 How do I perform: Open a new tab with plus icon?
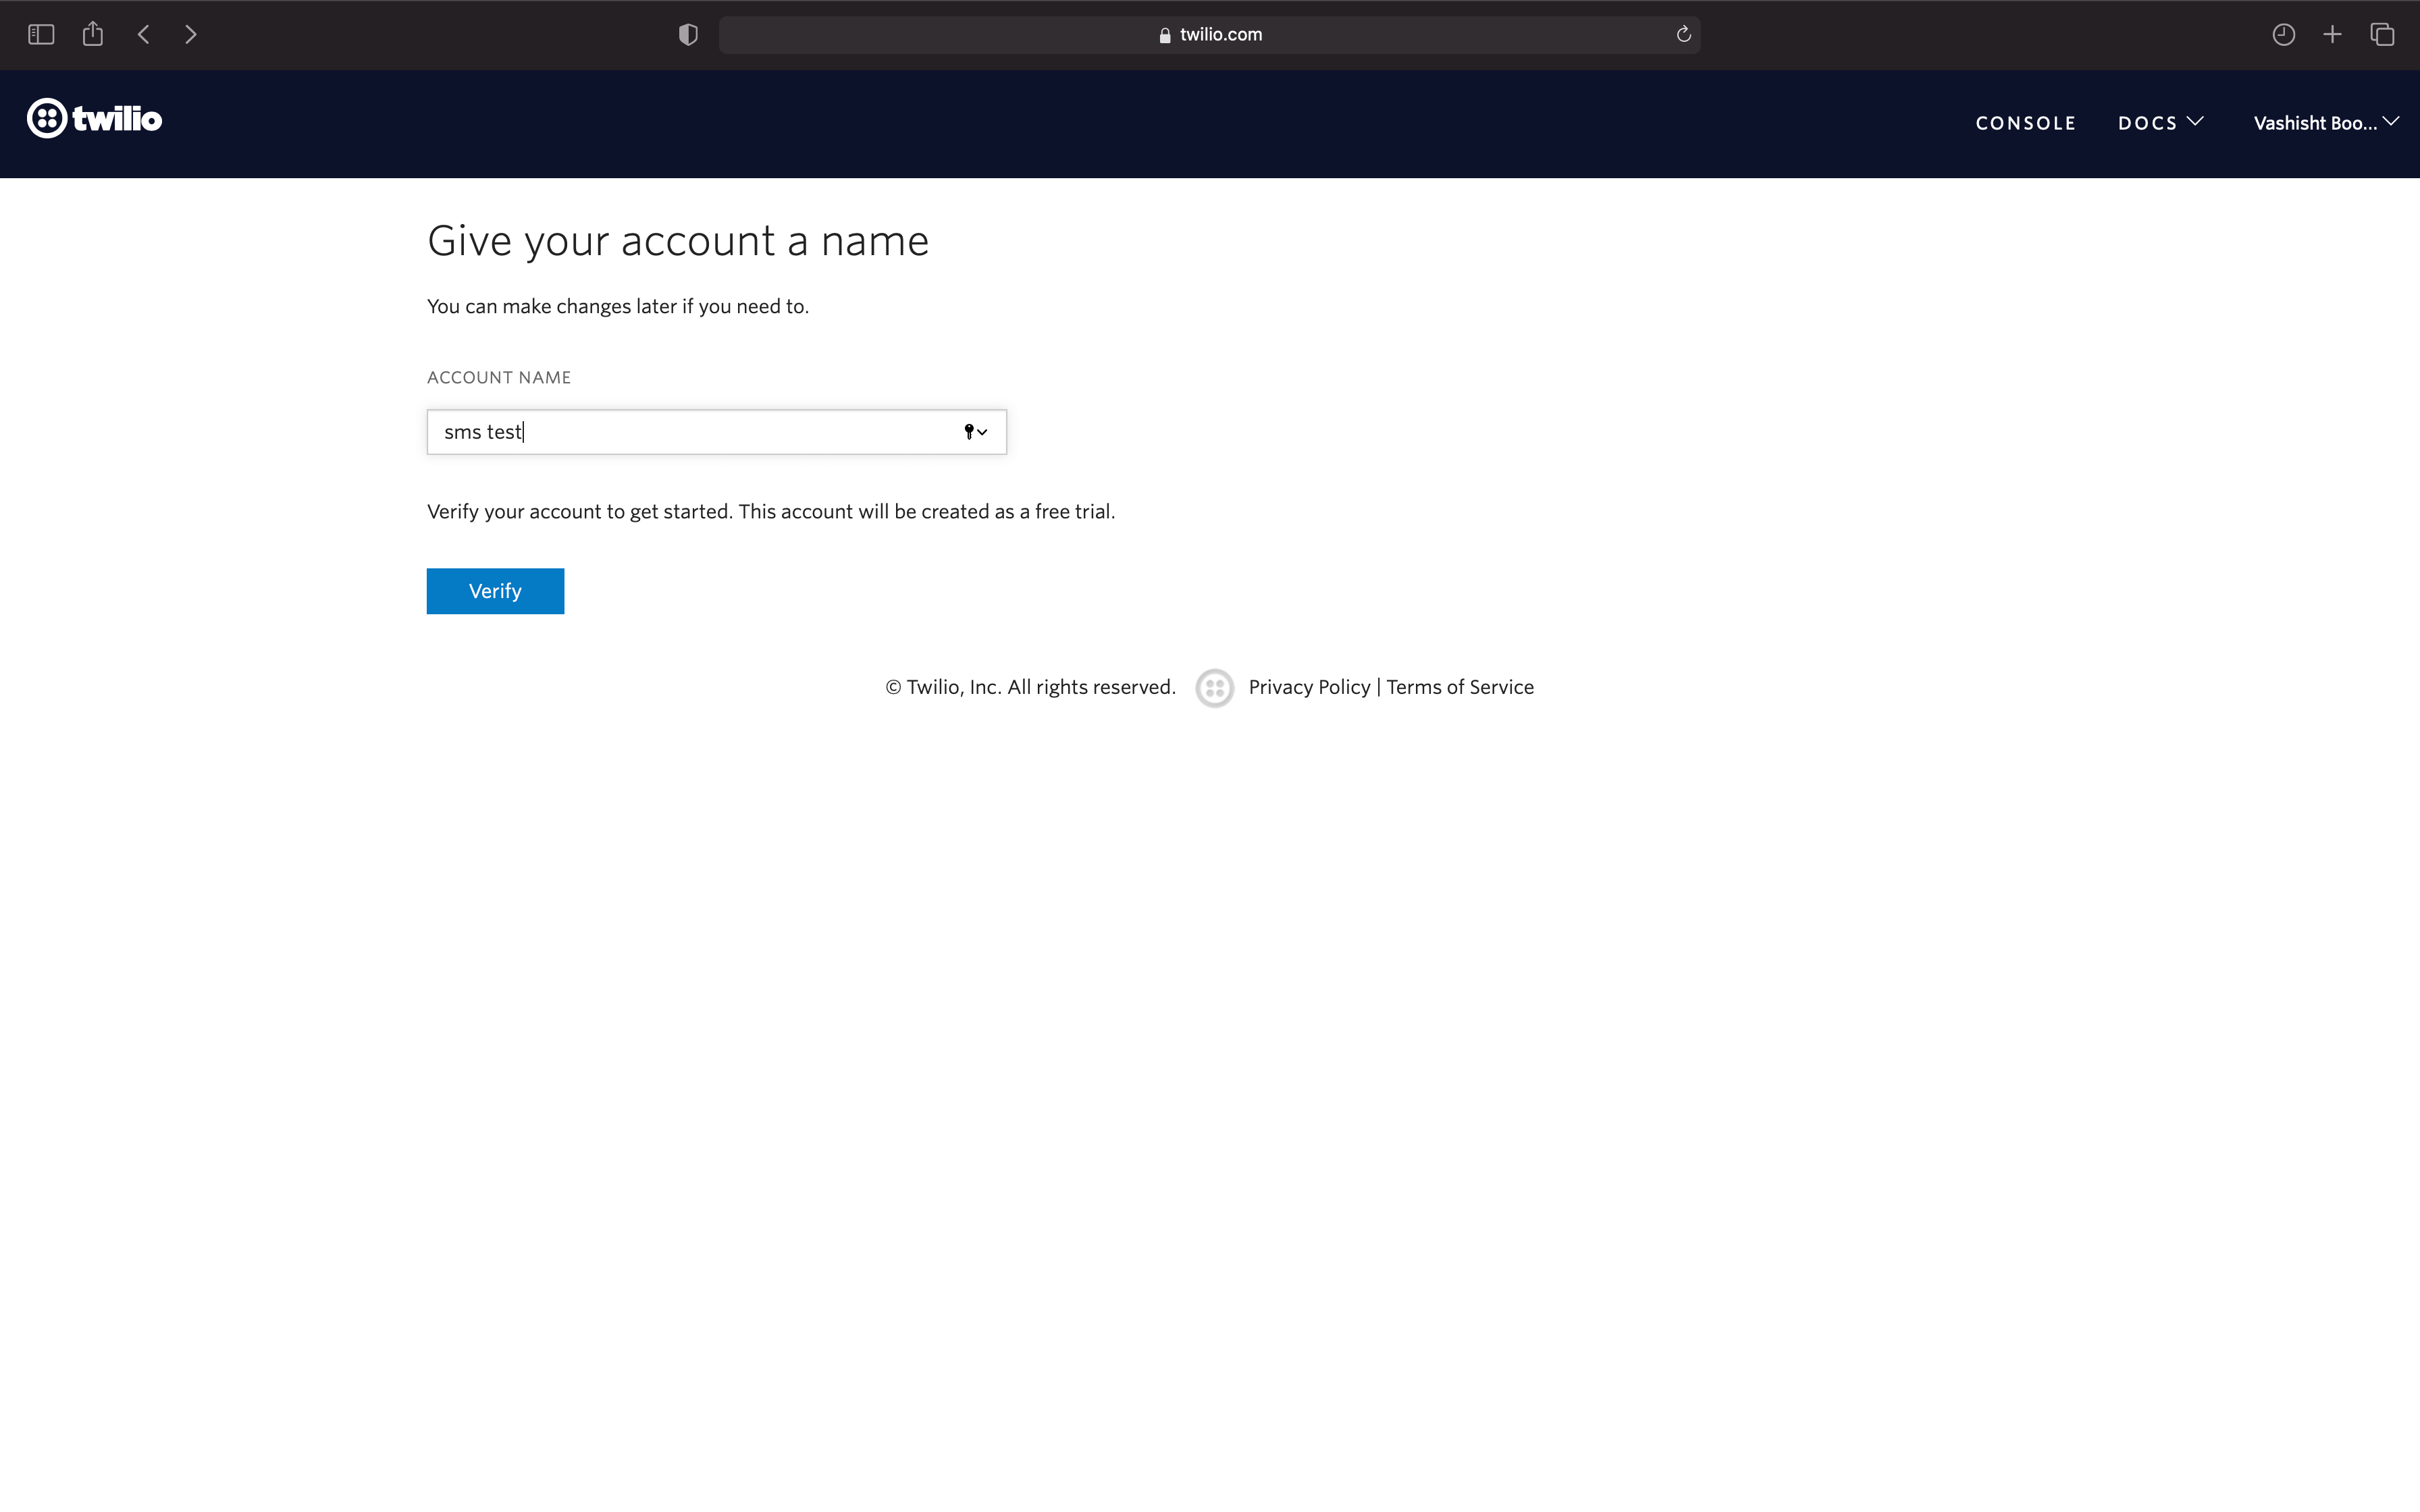coord(2333,35)
